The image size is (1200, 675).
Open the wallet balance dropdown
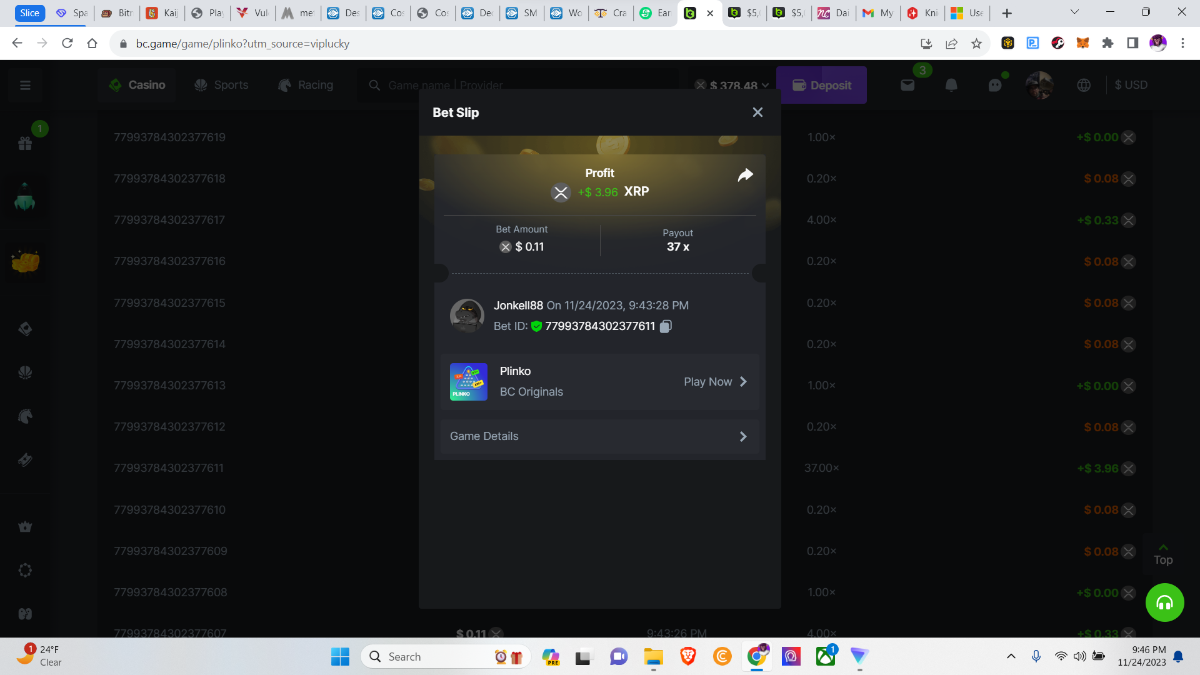[733, 86]
